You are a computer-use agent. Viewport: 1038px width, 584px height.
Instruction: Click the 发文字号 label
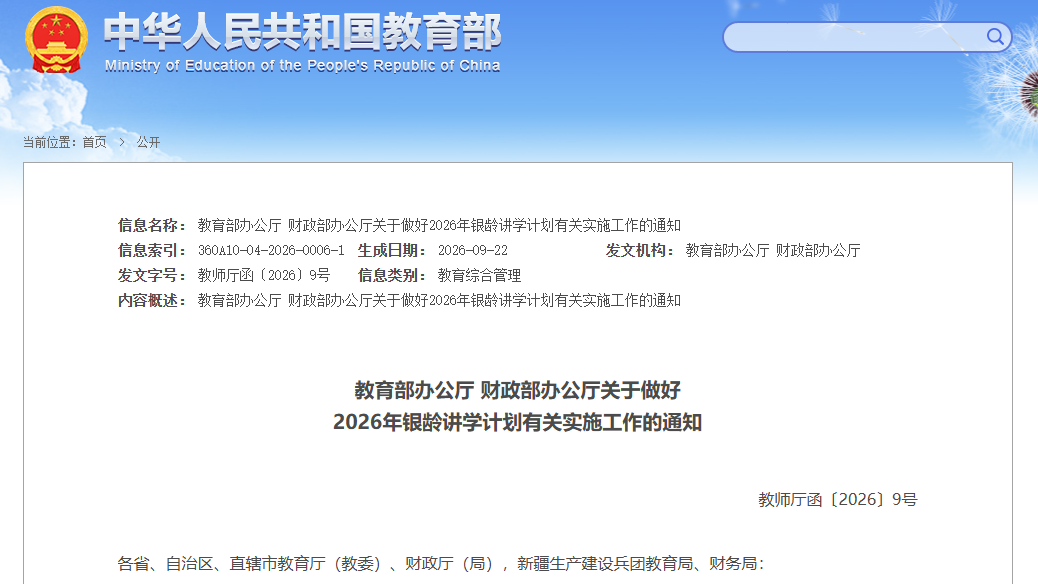point(152,276)
